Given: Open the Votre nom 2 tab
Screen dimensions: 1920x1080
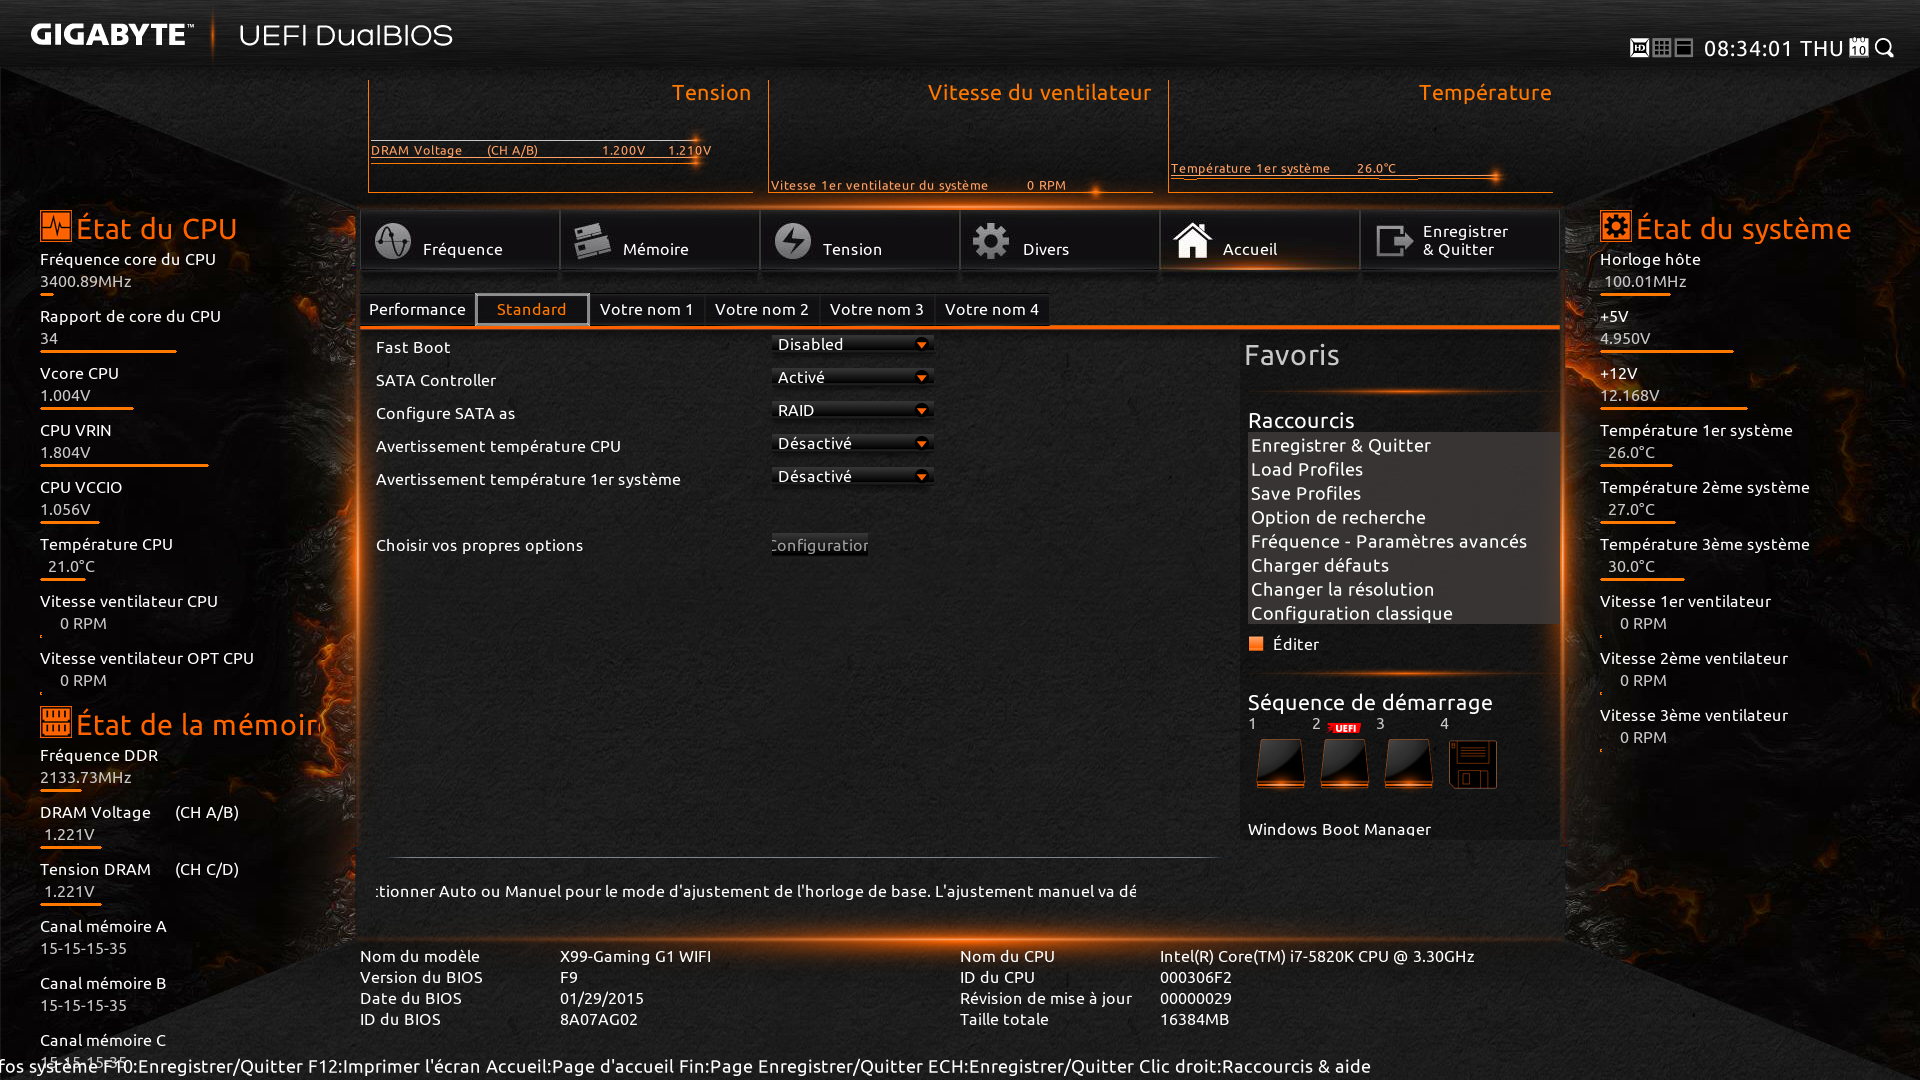Looking at the screenshot, I should coord(762,309).
